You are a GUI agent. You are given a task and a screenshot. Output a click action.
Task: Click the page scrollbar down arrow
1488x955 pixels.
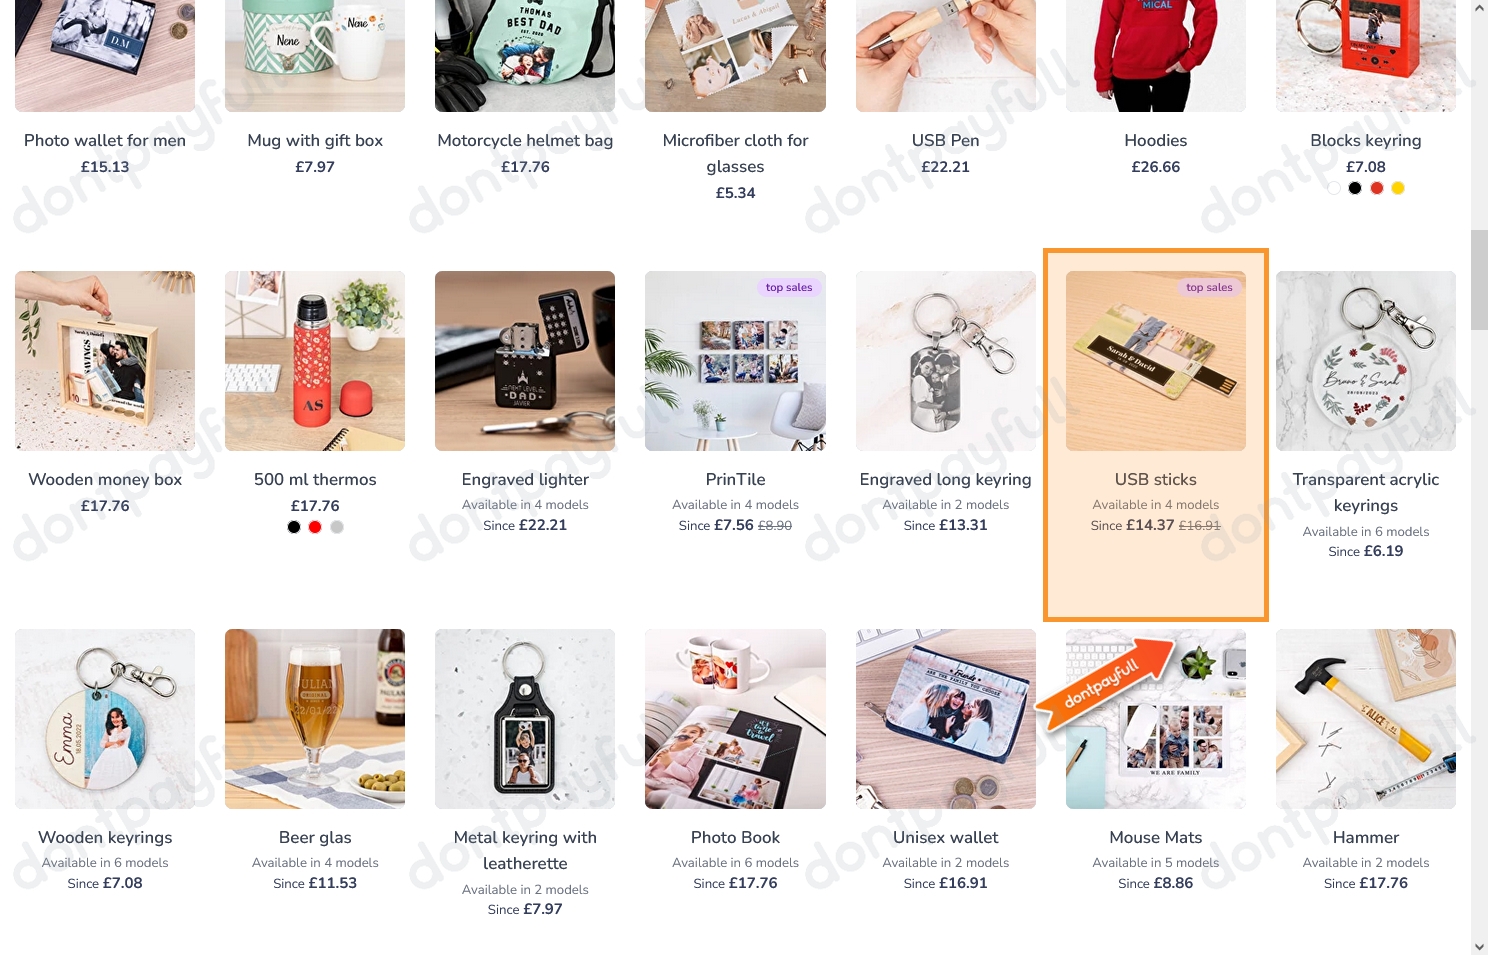(x=1479, y=946)
